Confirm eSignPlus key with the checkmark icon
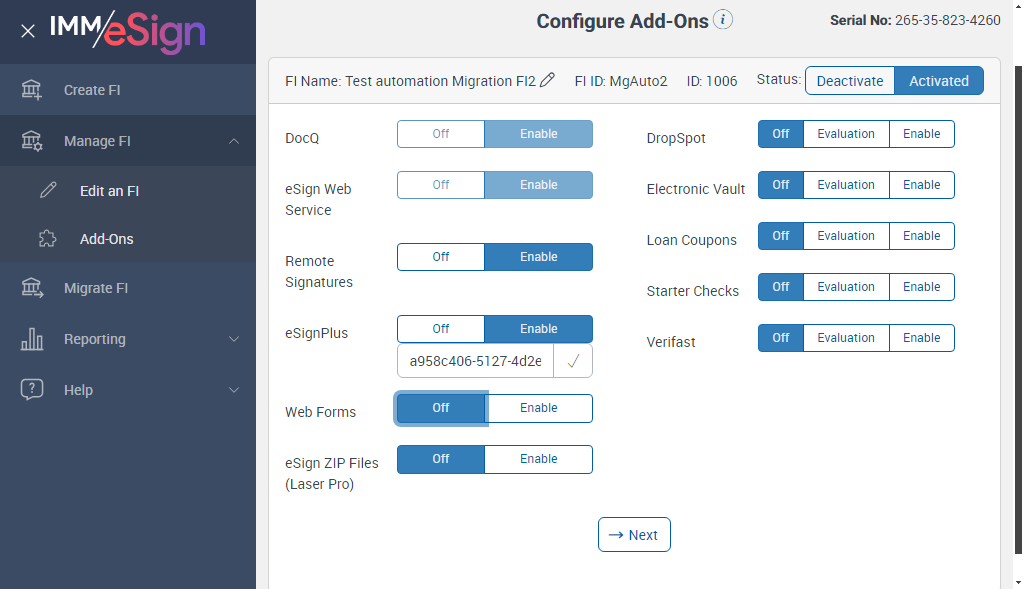The height and width of the screenshot is (589, 1024). coord(573,362)
